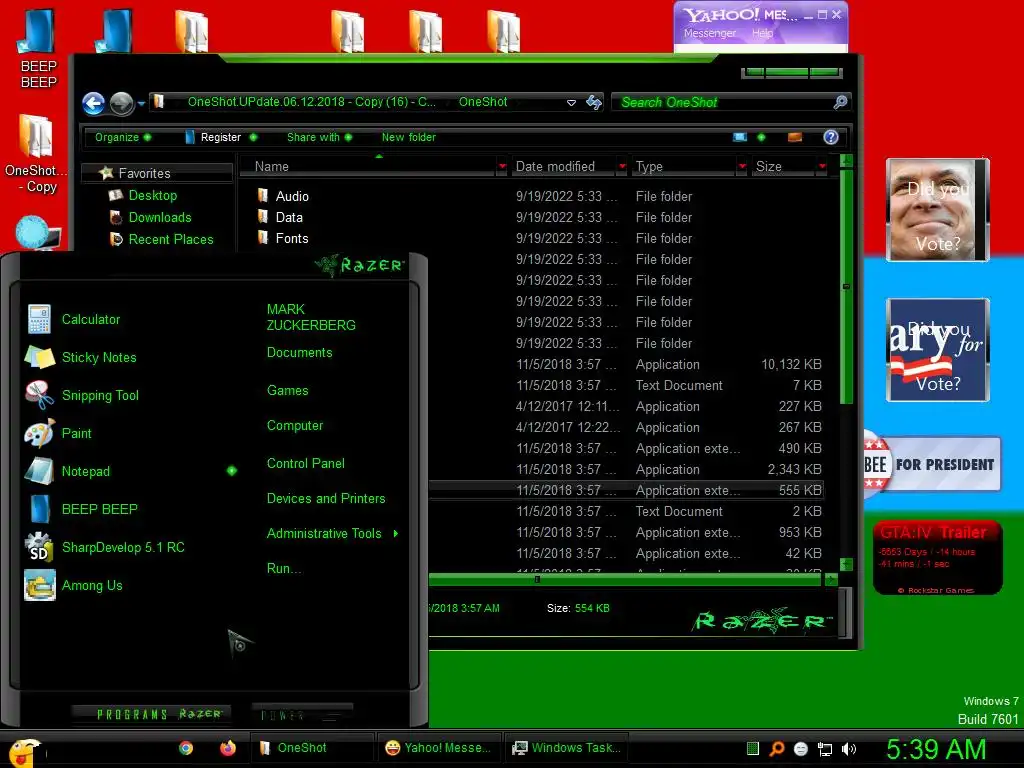Open the Organize dropdown menu
Image resolution: width=1024 pixels, height=768 pixels.
(123, 137)
